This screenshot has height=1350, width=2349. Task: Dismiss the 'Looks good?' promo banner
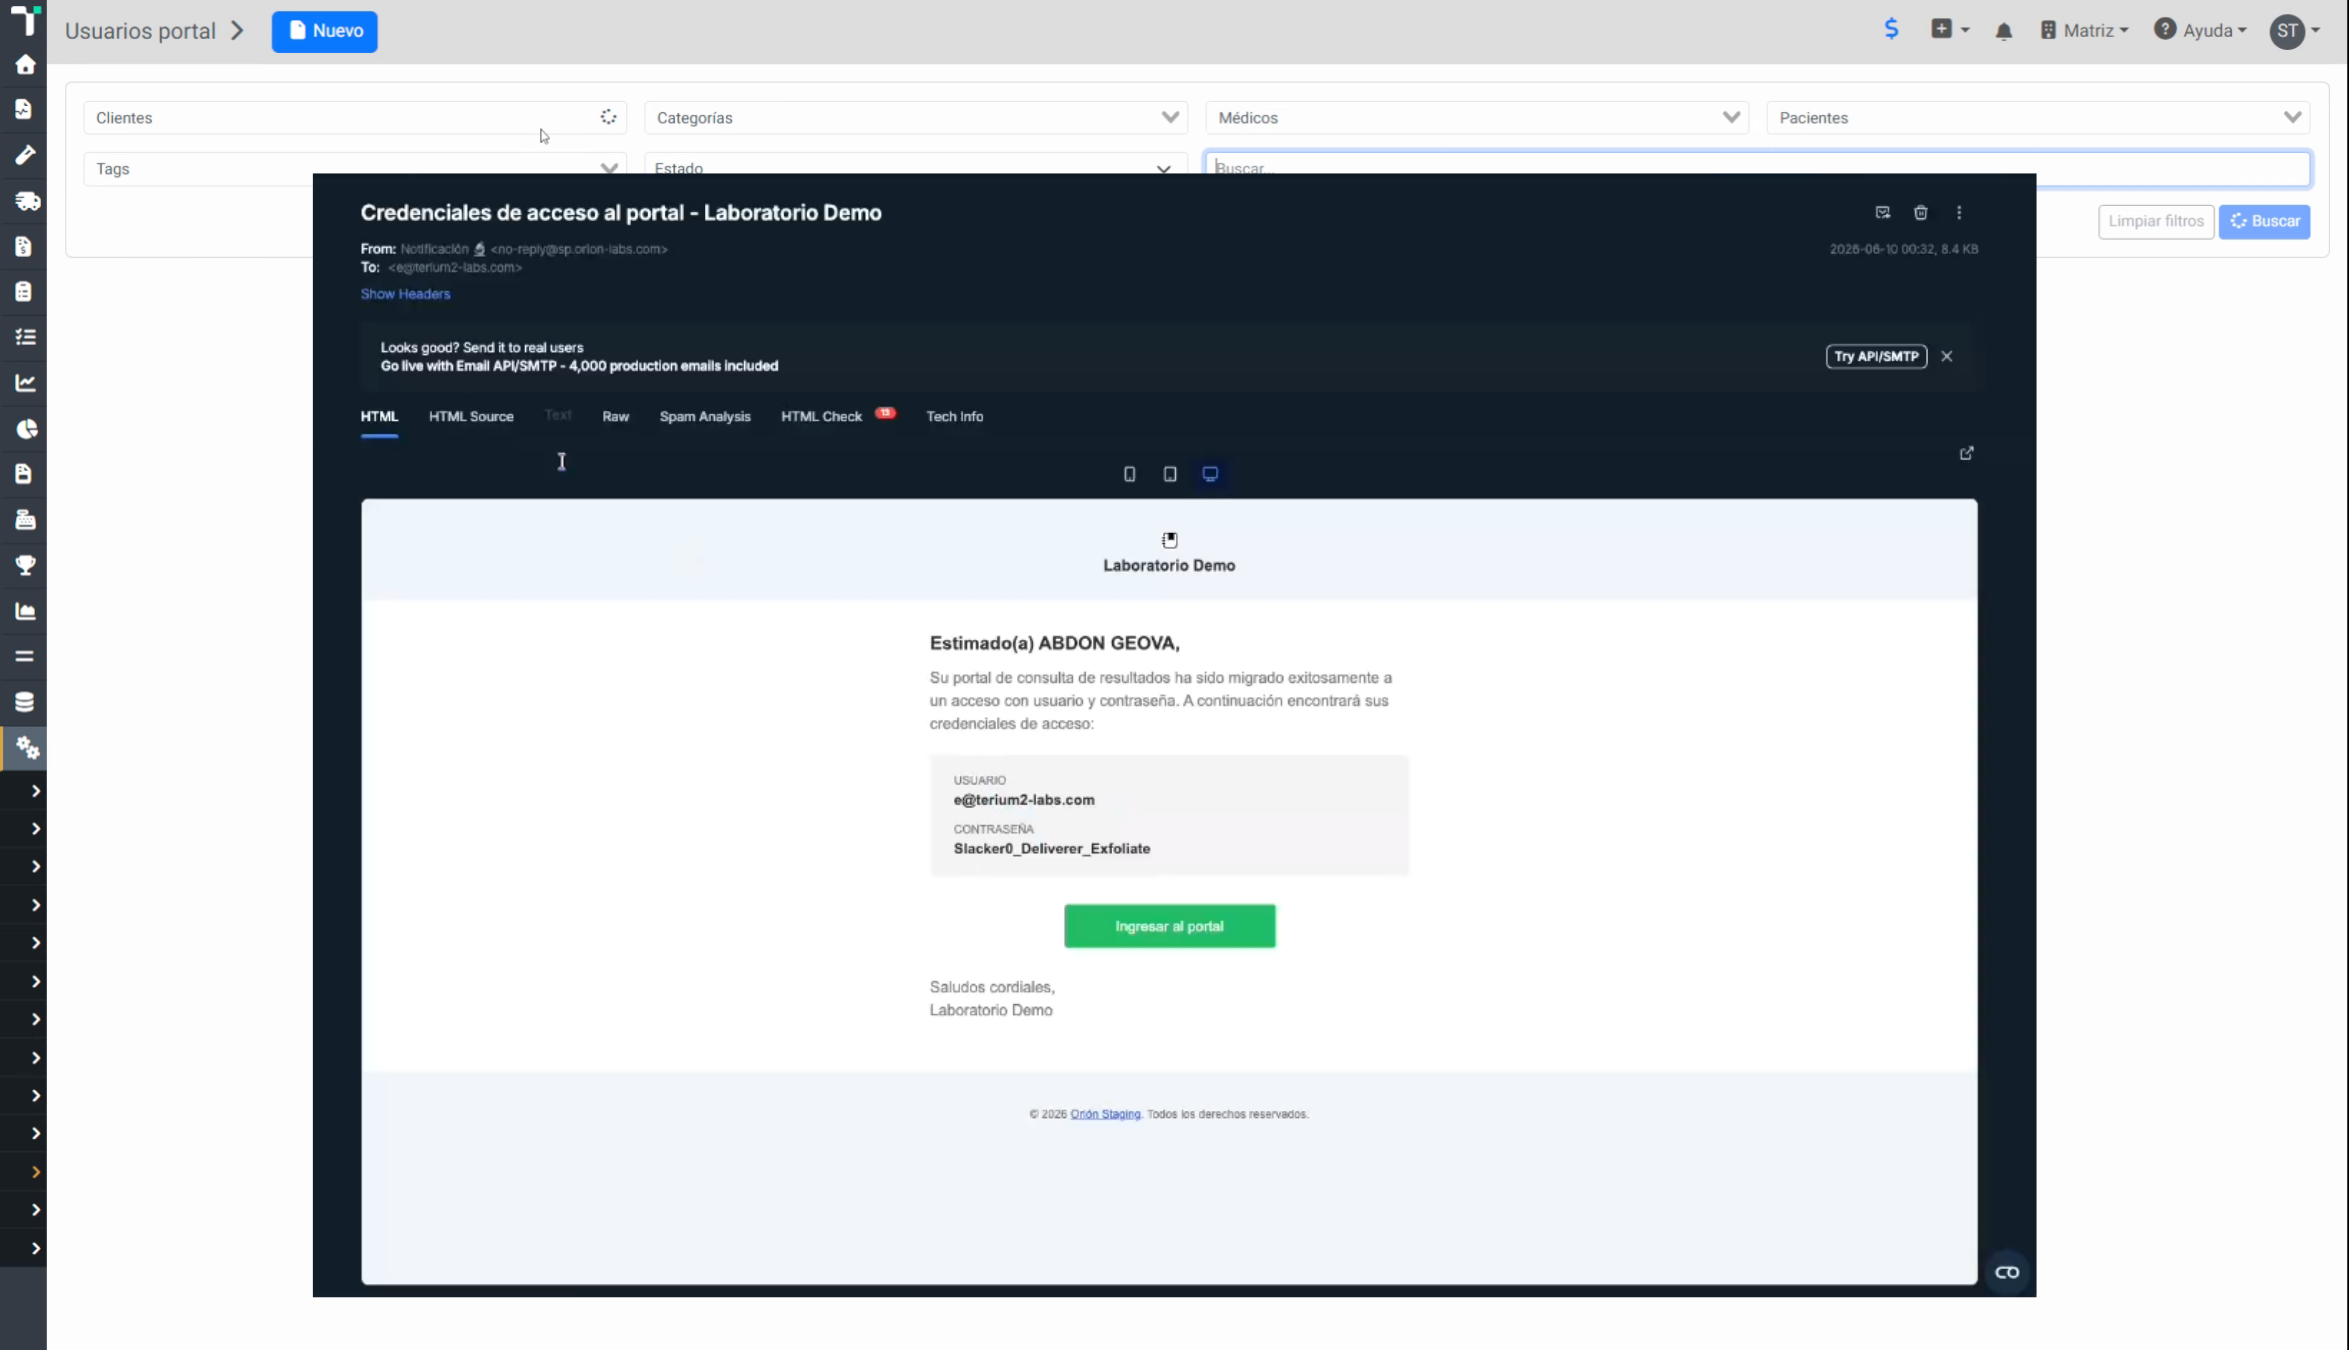click(x=1946, y=356)
